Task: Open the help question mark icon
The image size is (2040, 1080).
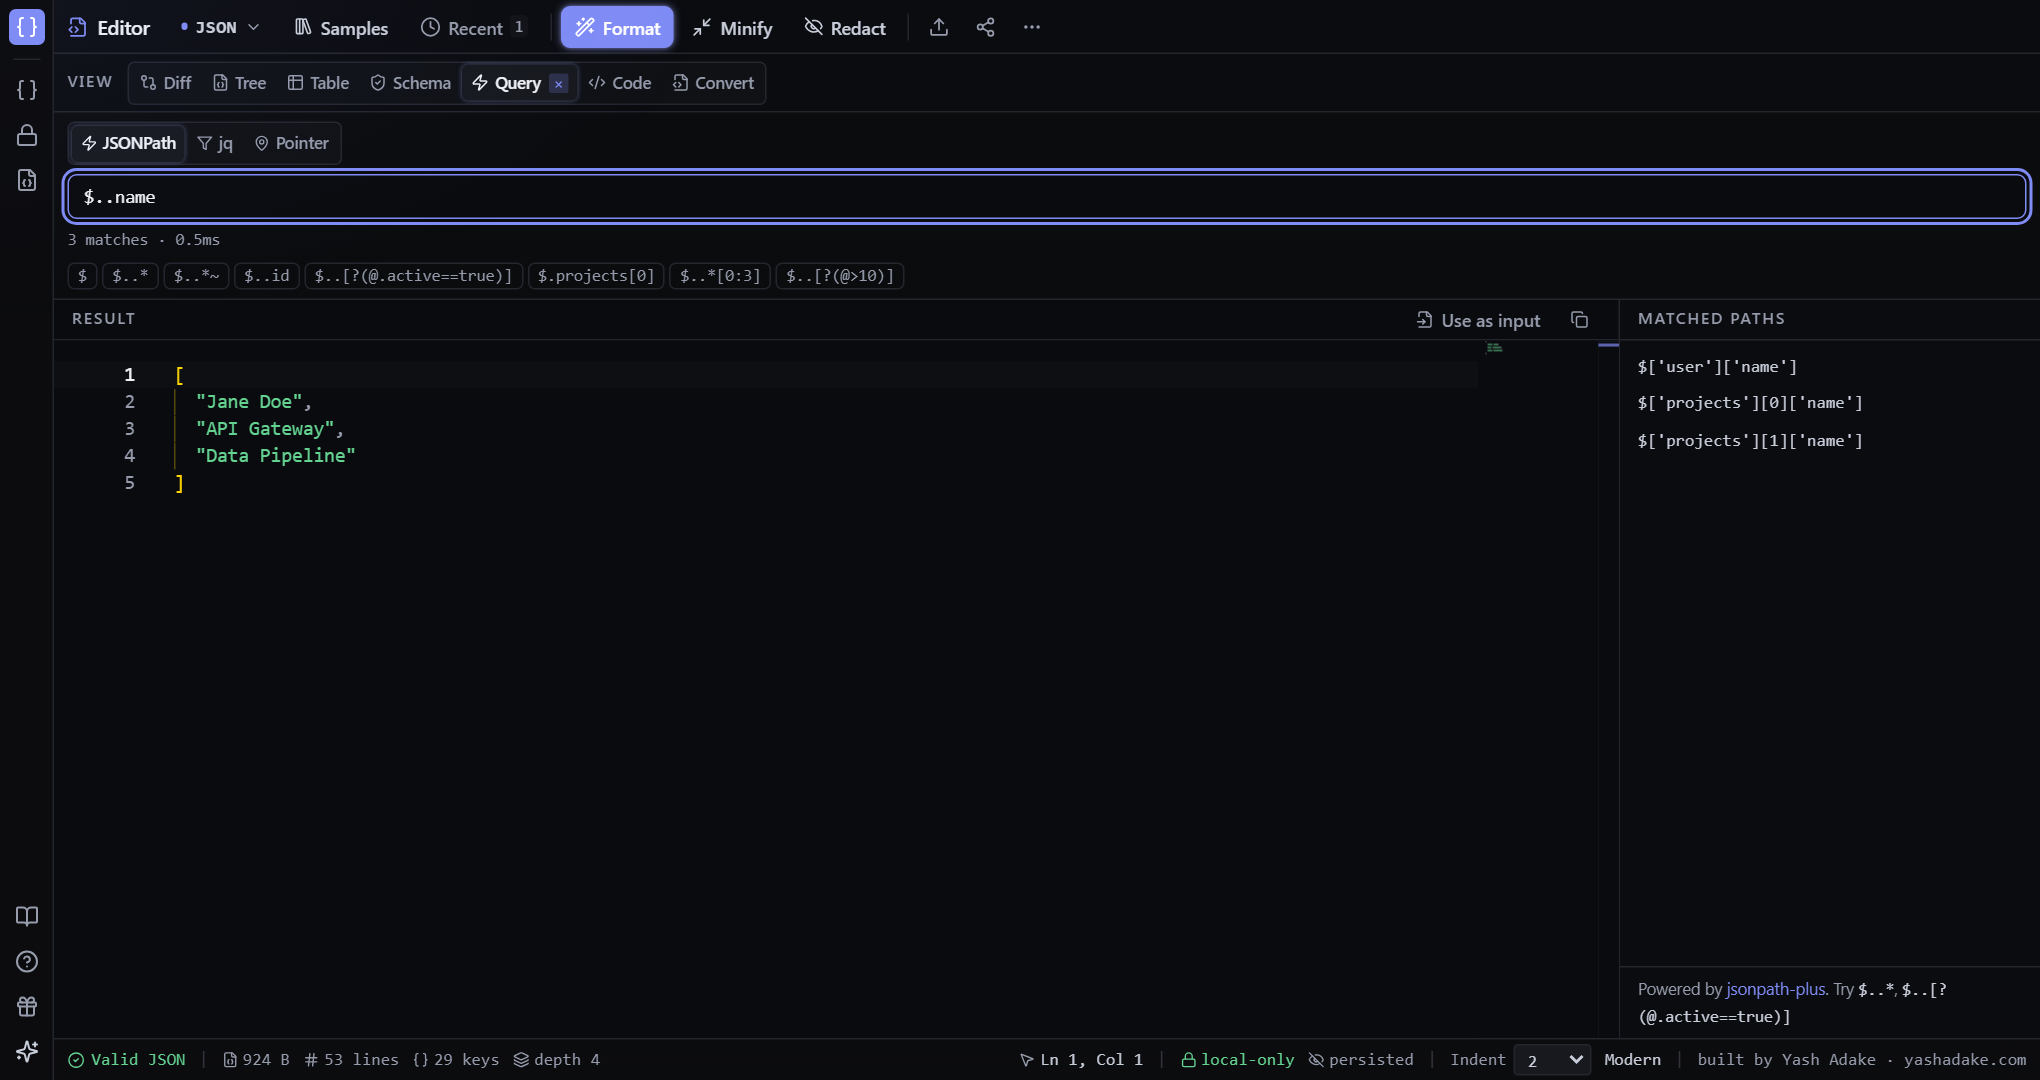Action: (27, 961)
